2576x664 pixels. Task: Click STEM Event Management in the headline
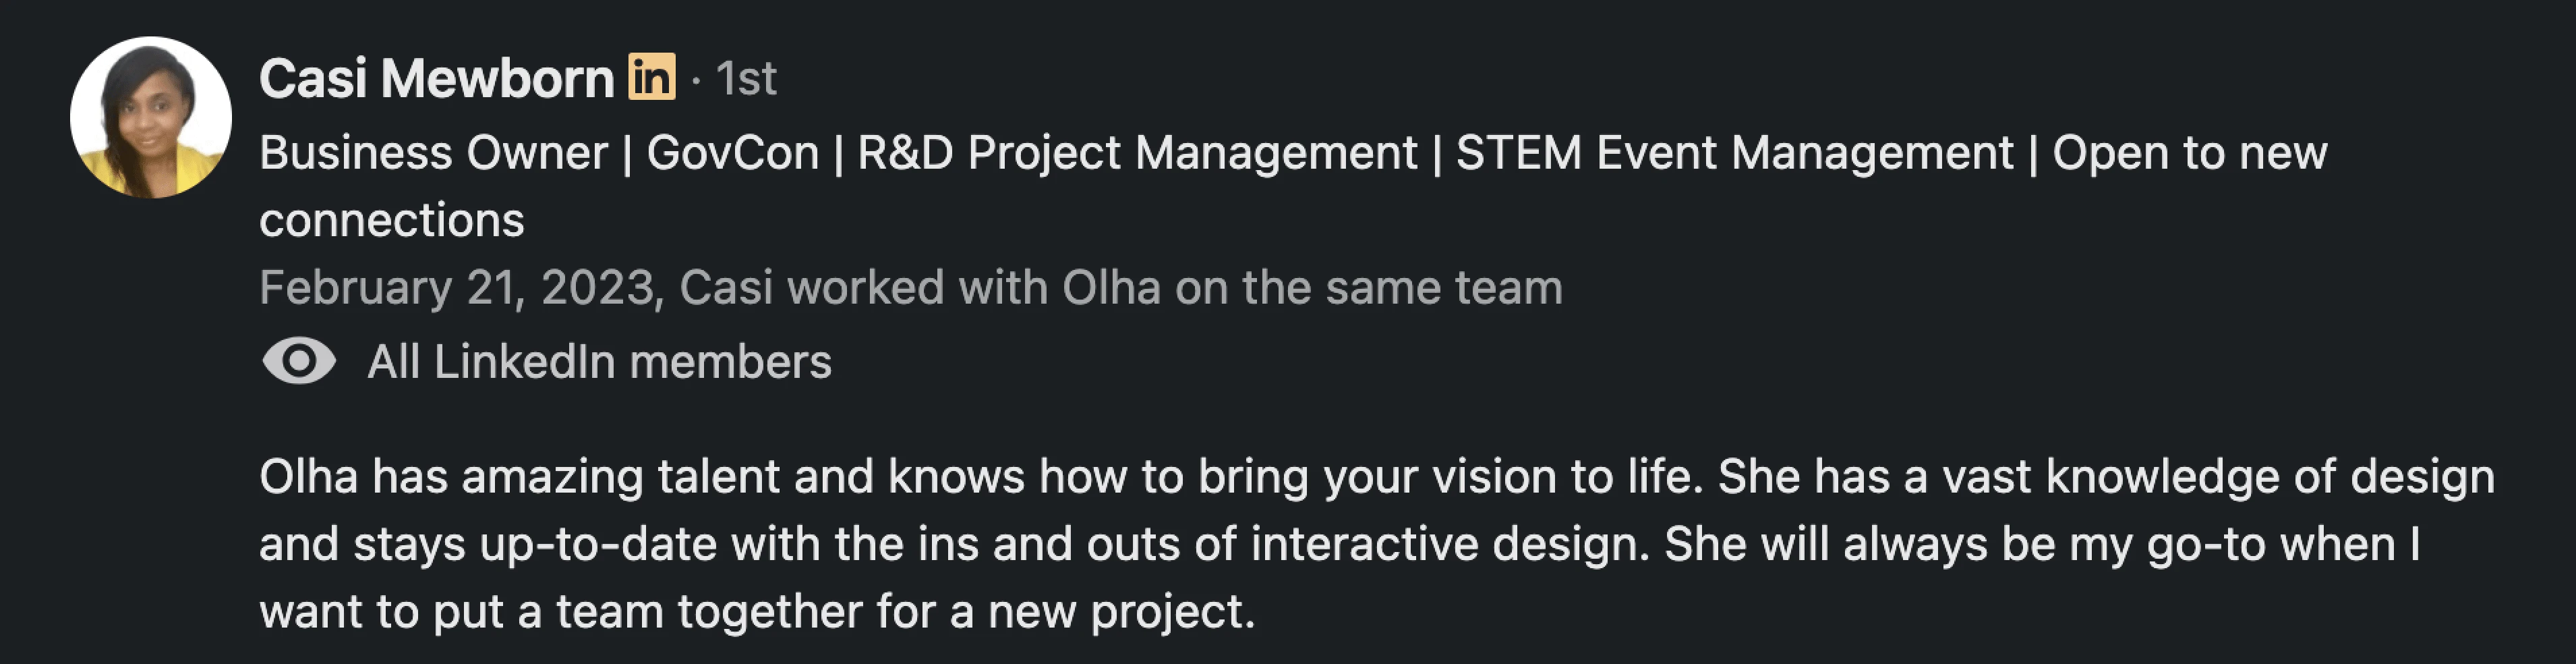[x=1734, y=153]
